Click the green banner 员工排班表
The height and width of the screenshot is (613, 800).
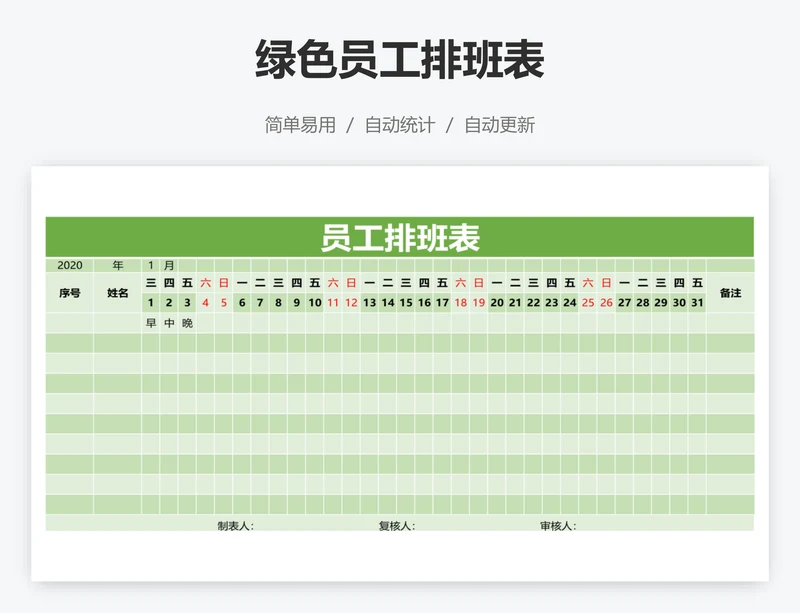pos(399,237)
